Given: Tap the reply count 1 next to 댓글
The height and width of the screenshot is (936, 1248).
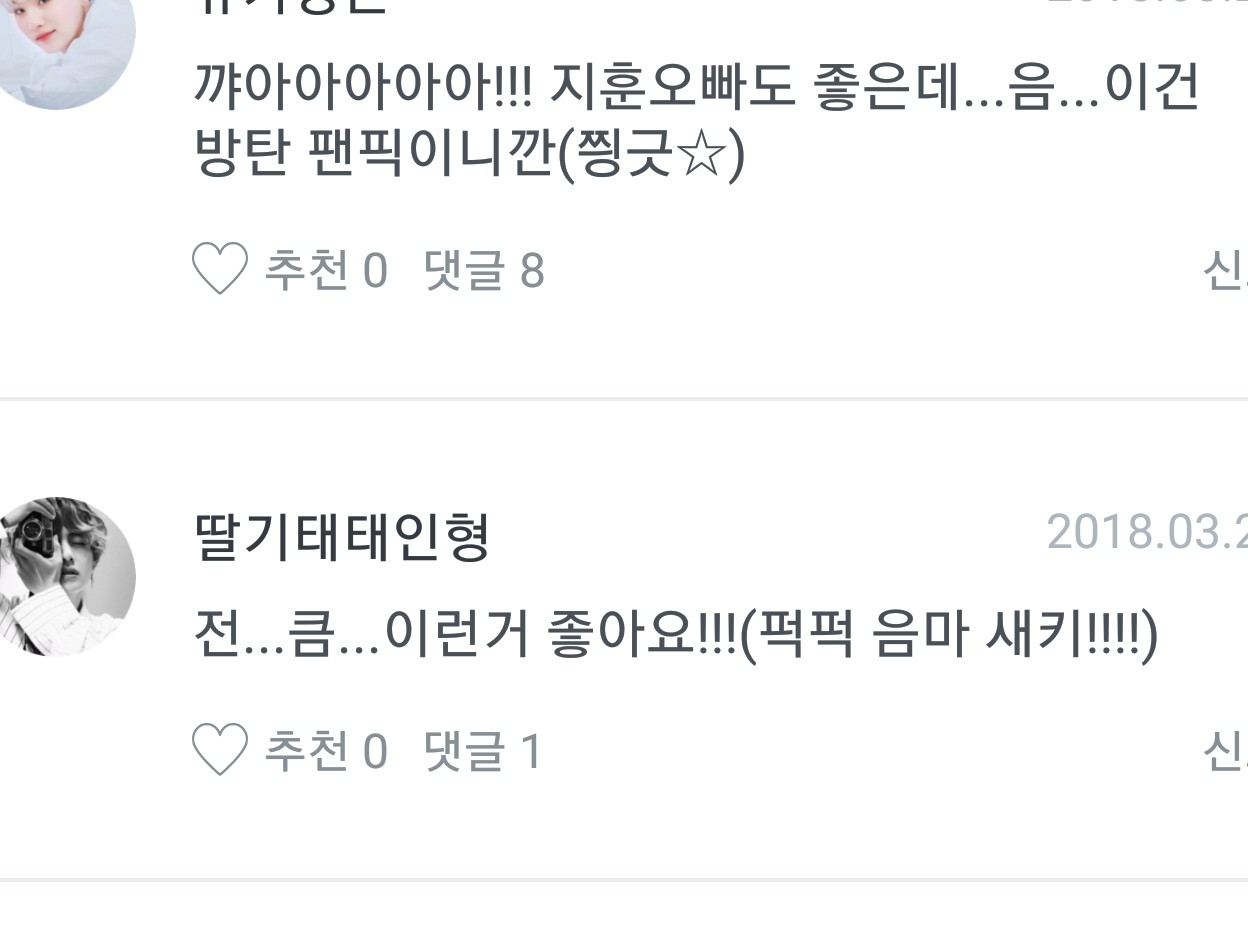Looking at the screenshot, I should coord(531,751).
